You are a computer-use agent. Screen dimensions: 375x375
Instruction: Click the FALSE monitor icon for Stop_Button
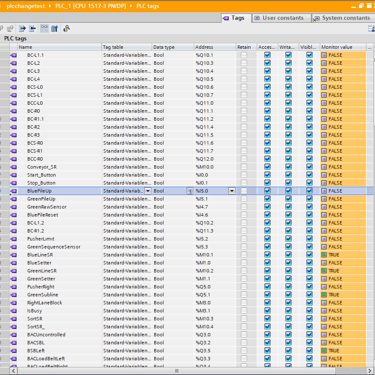pos(324,183)
